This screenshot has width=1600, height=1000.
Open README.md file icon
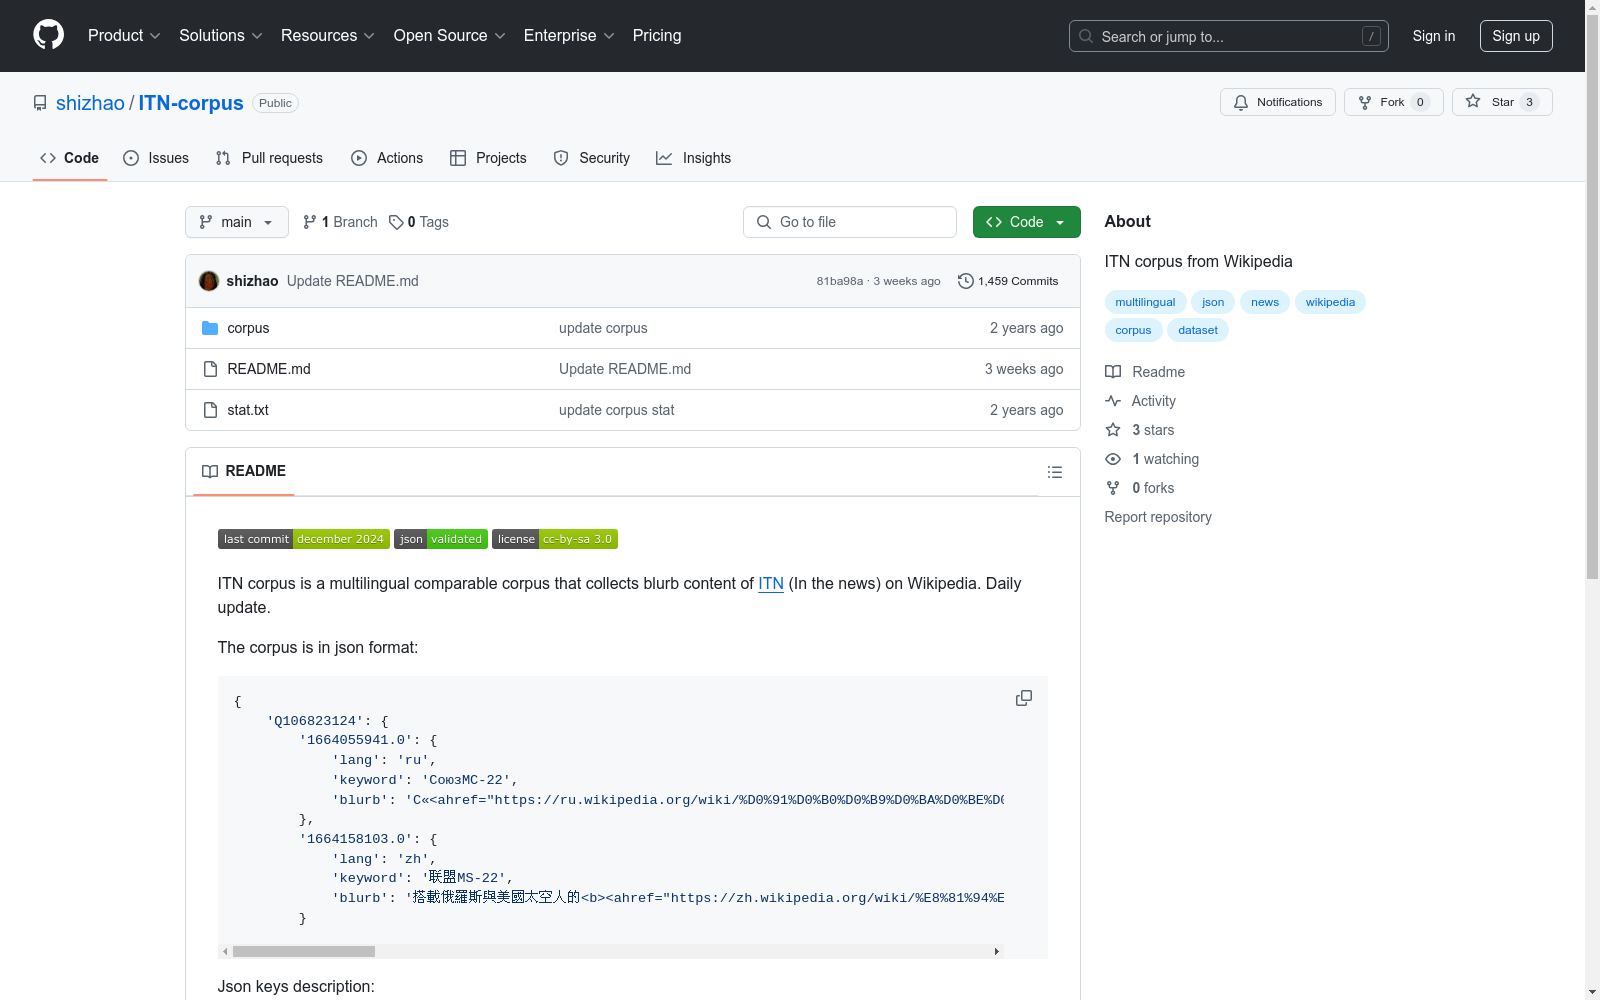pyautogui.click(x=210, y=369)
